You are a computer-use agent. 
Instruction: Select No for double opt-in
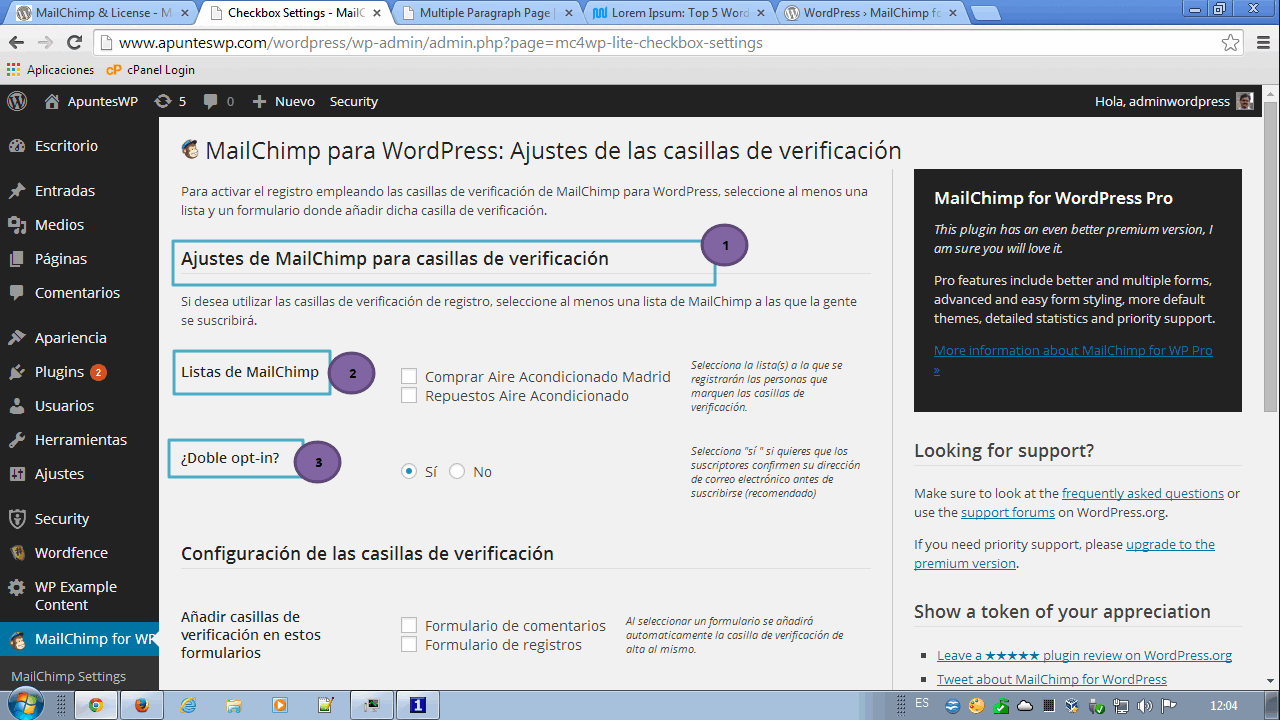(x=457, y=471)
